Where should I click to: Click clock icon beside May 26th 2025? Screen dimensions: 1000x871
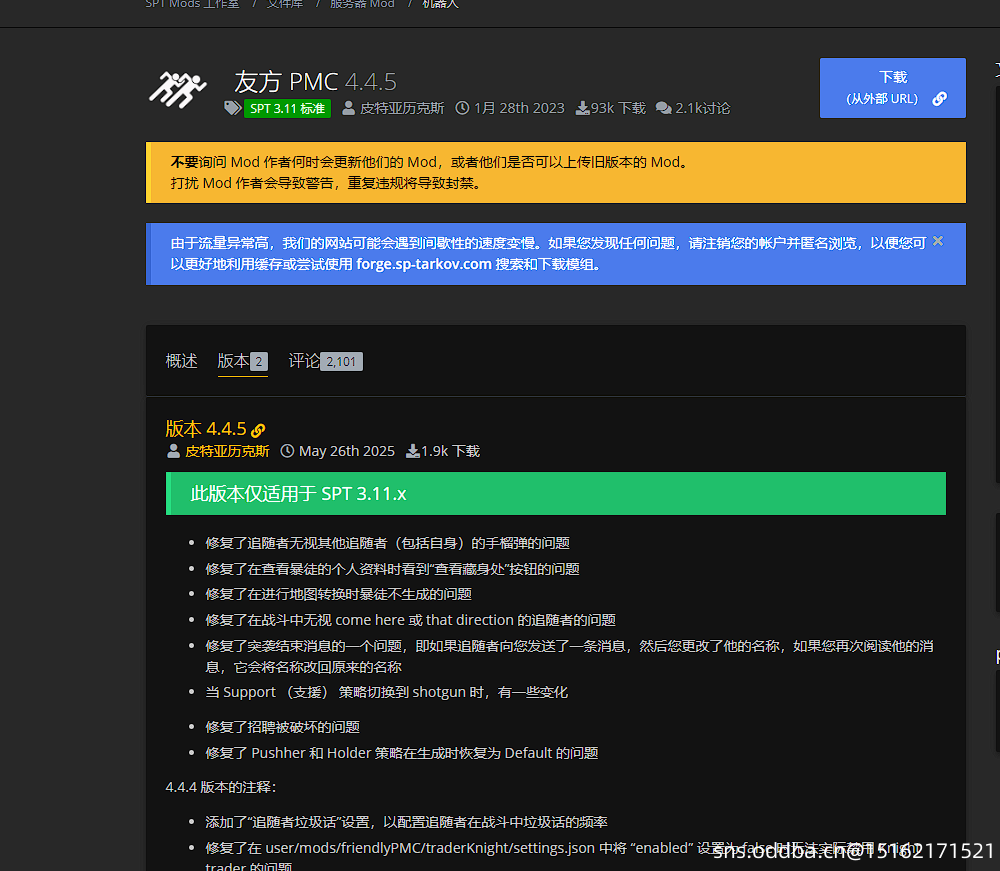[288, 451]
